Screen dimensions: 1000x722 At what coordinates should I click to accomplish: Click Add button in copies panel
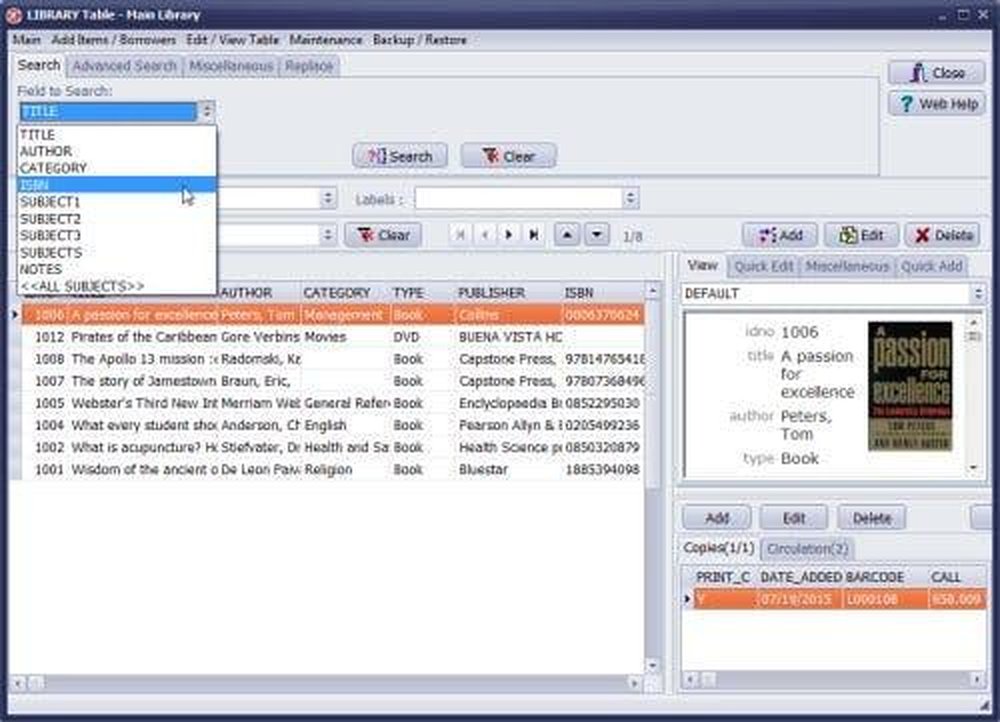(717, 518)
